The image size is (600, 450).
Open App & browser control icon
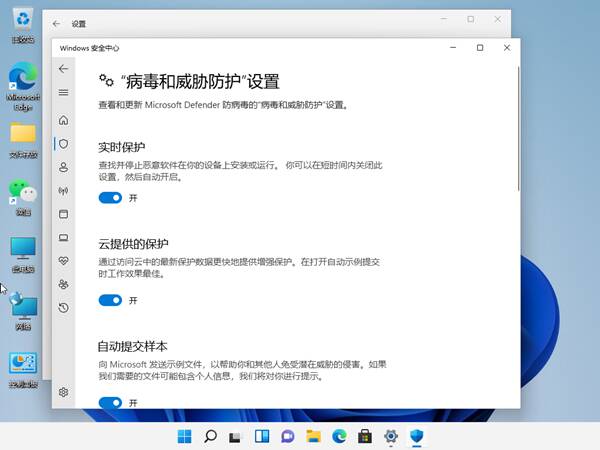click(64, 214)
